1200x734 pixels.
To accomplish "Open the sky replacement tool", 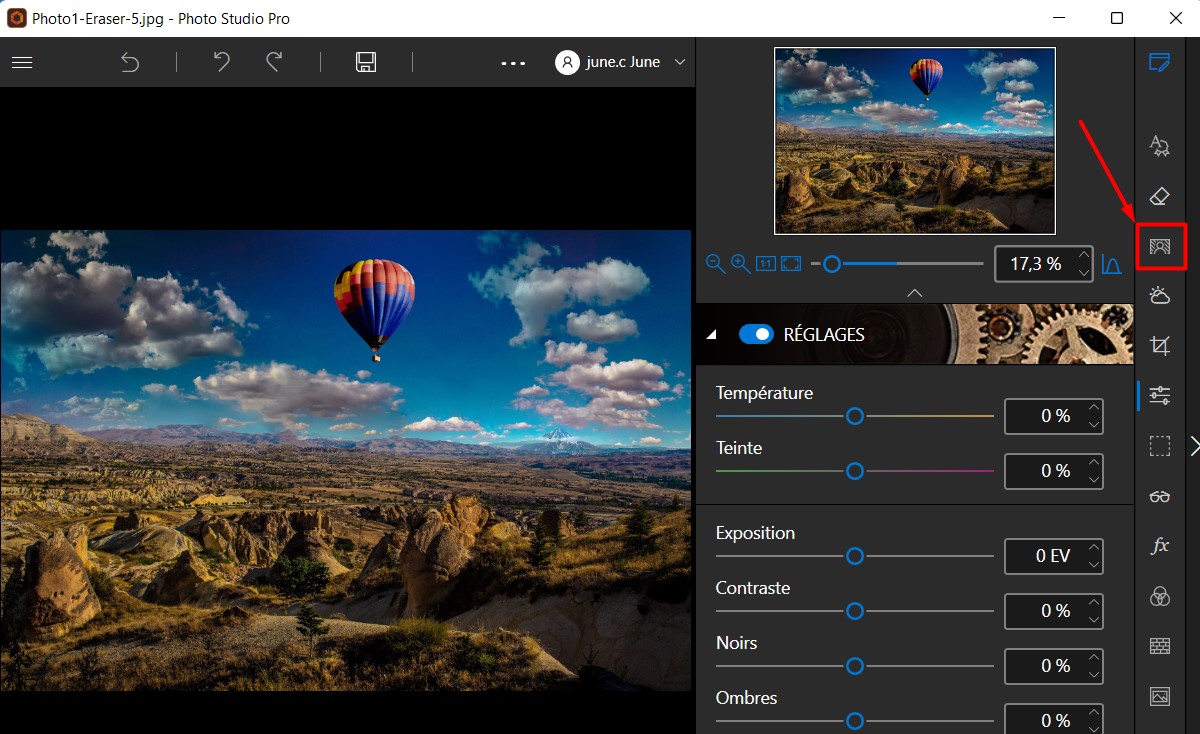I will 1160,296.
